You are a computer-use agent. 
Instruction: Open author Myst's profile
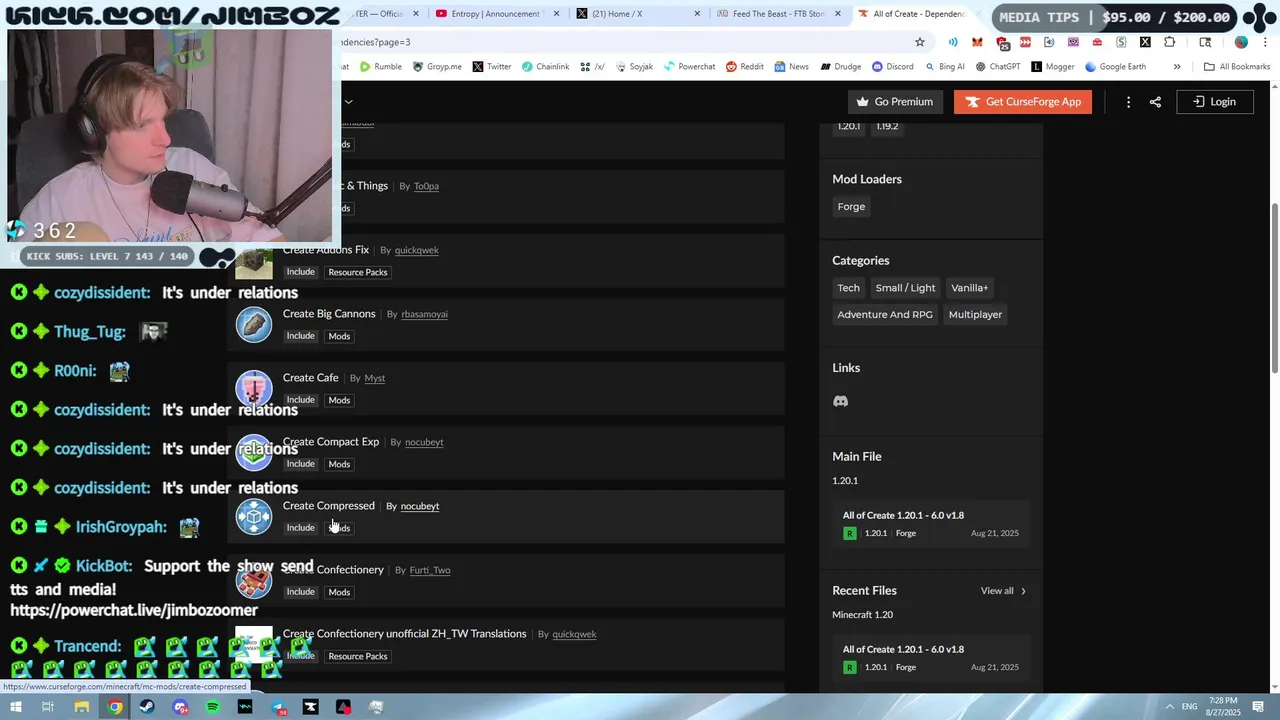pyautogui.click(x=375, y=378)
